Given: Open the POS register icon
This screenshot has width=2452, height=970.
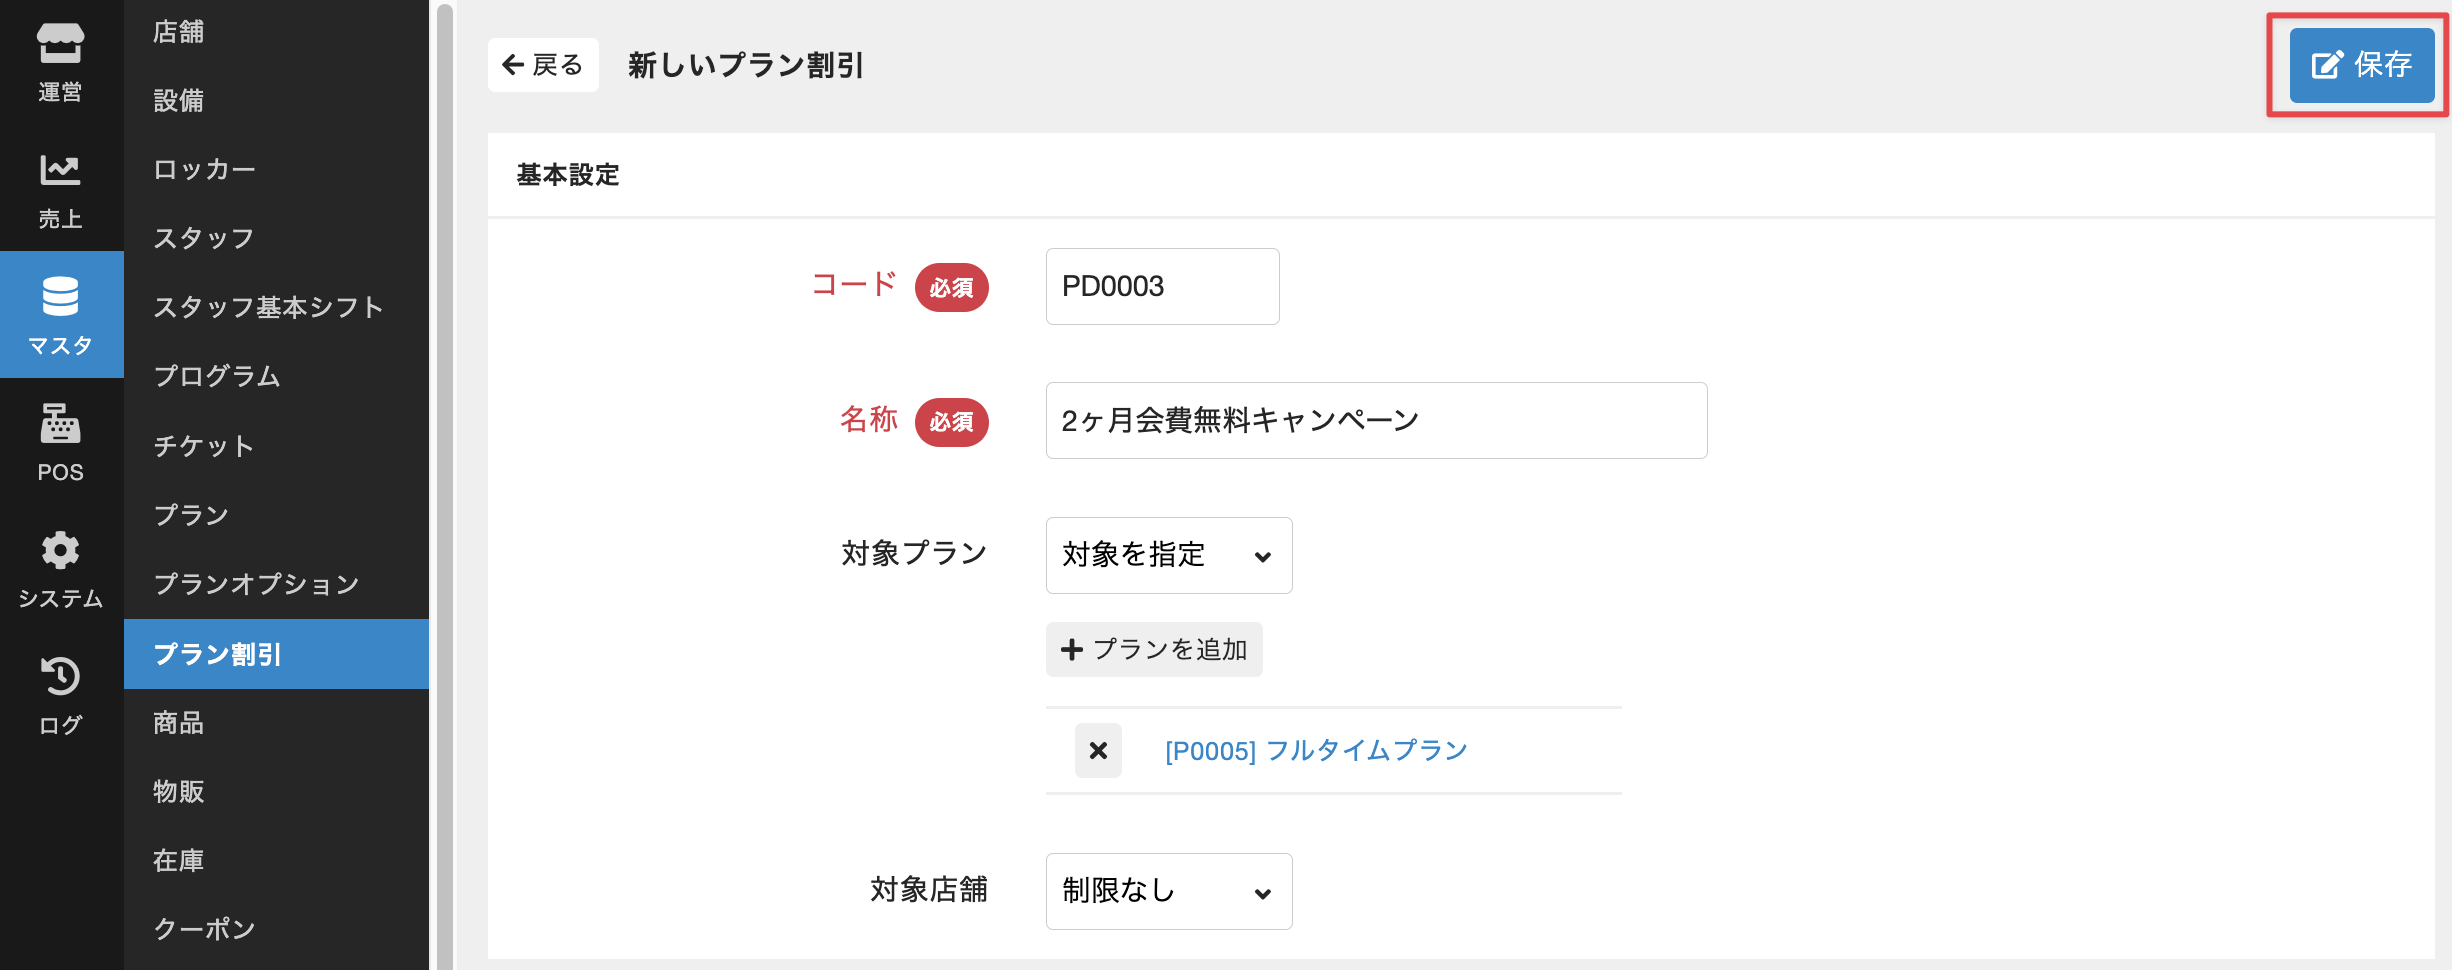Looking at the screenshot, I should (x=60, y=441).
